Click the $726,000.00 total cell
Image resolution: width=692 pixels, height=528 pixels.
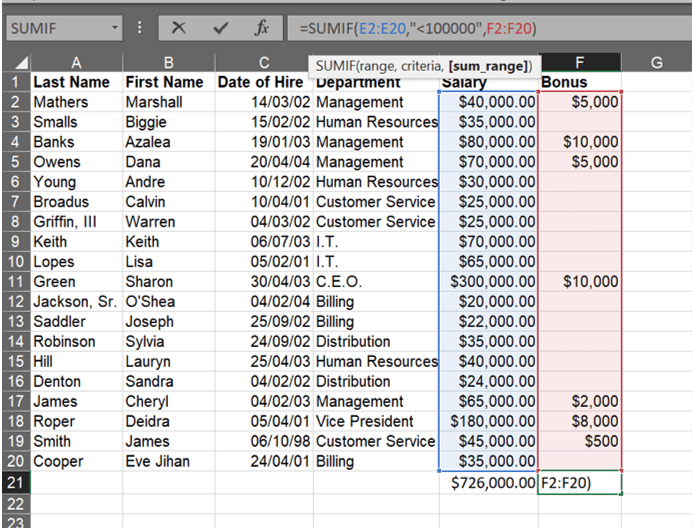[x=488, y=483]
